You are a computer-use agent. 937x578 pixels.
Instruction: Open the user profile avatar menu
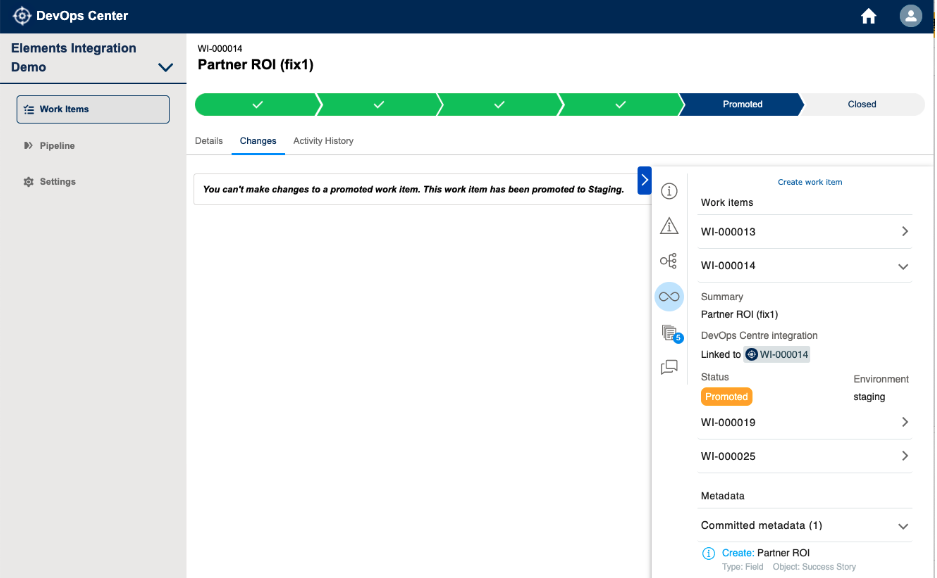(910, 16)
